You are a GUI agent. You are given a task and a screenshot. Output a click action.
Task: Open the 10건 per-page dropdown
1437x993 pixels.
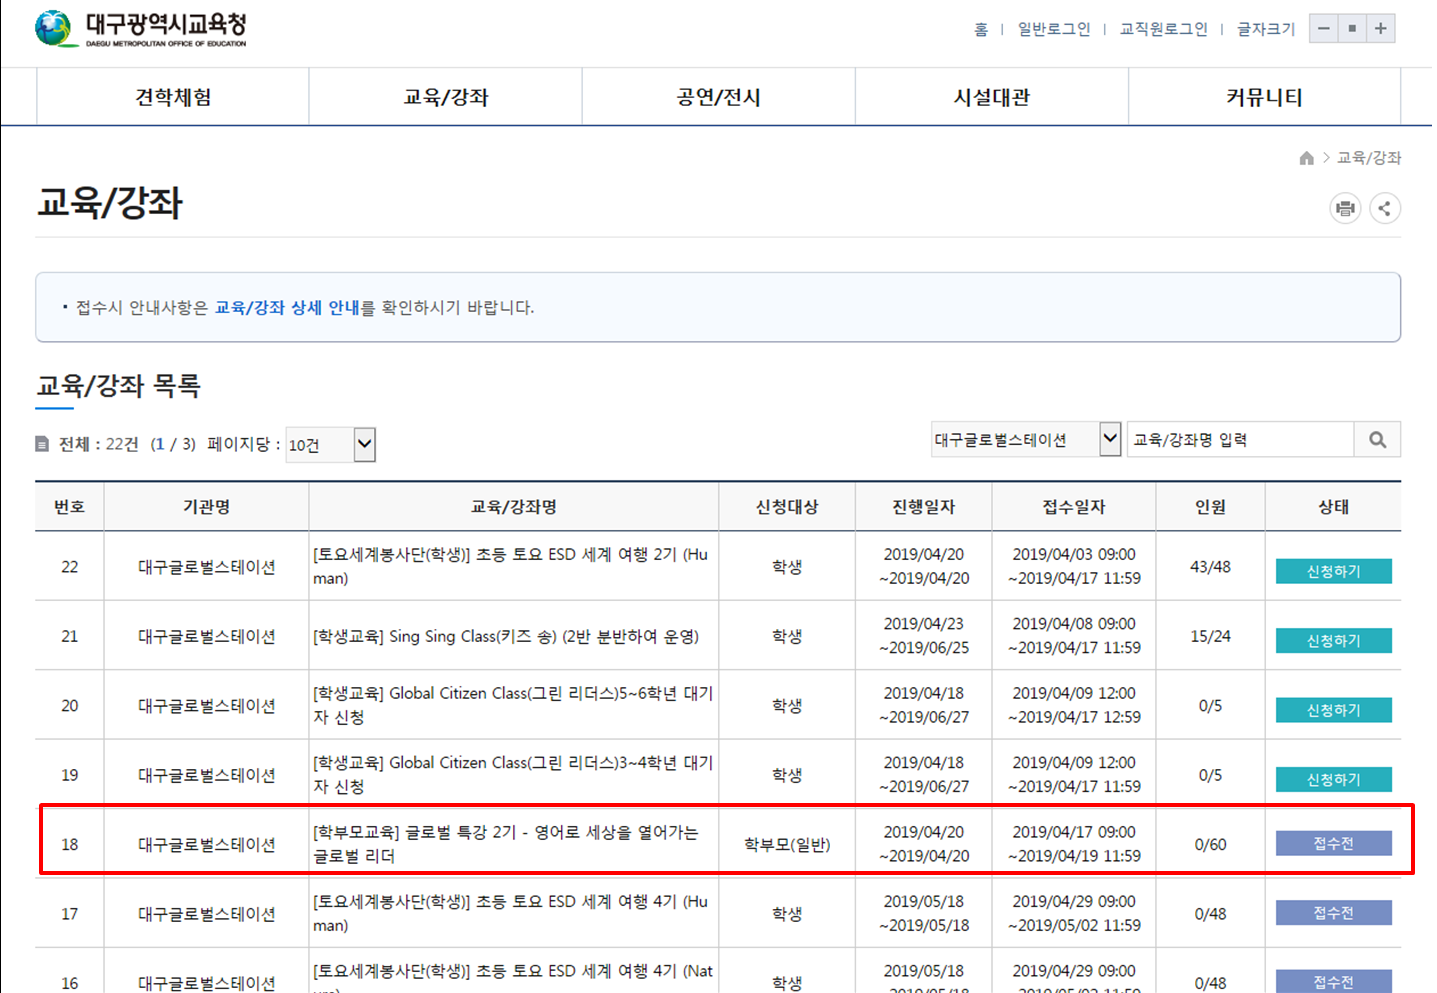point(330,445)
